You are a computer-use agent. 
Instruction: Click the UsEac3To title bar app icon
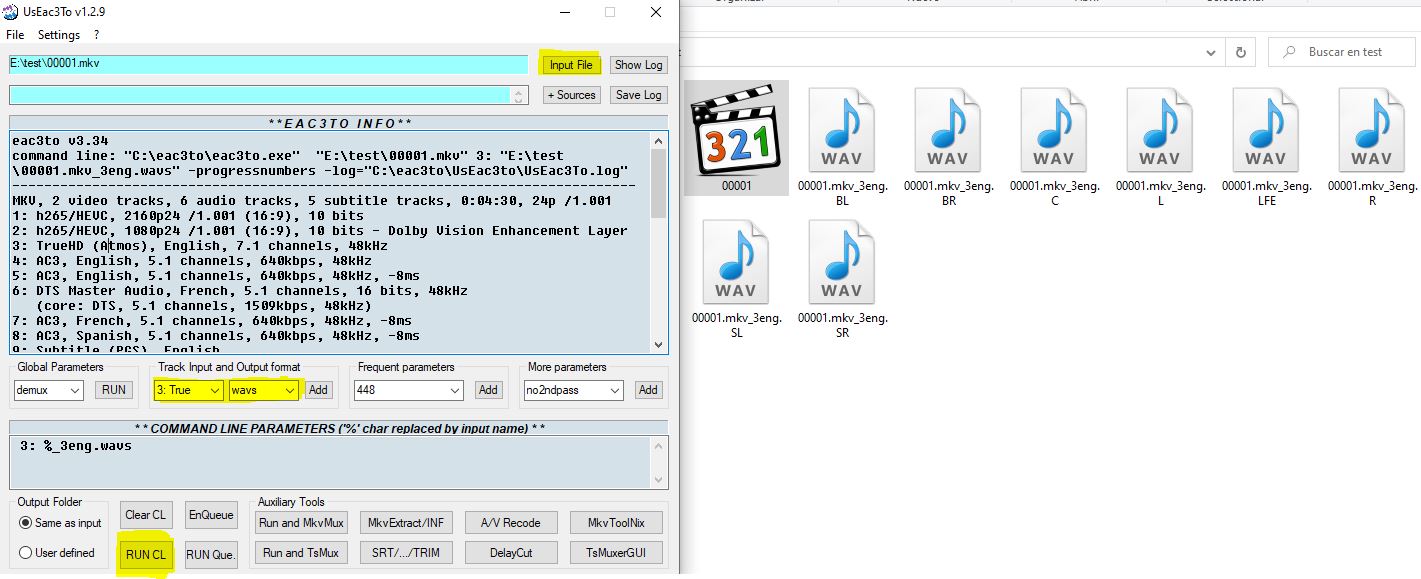click(11, 12)
